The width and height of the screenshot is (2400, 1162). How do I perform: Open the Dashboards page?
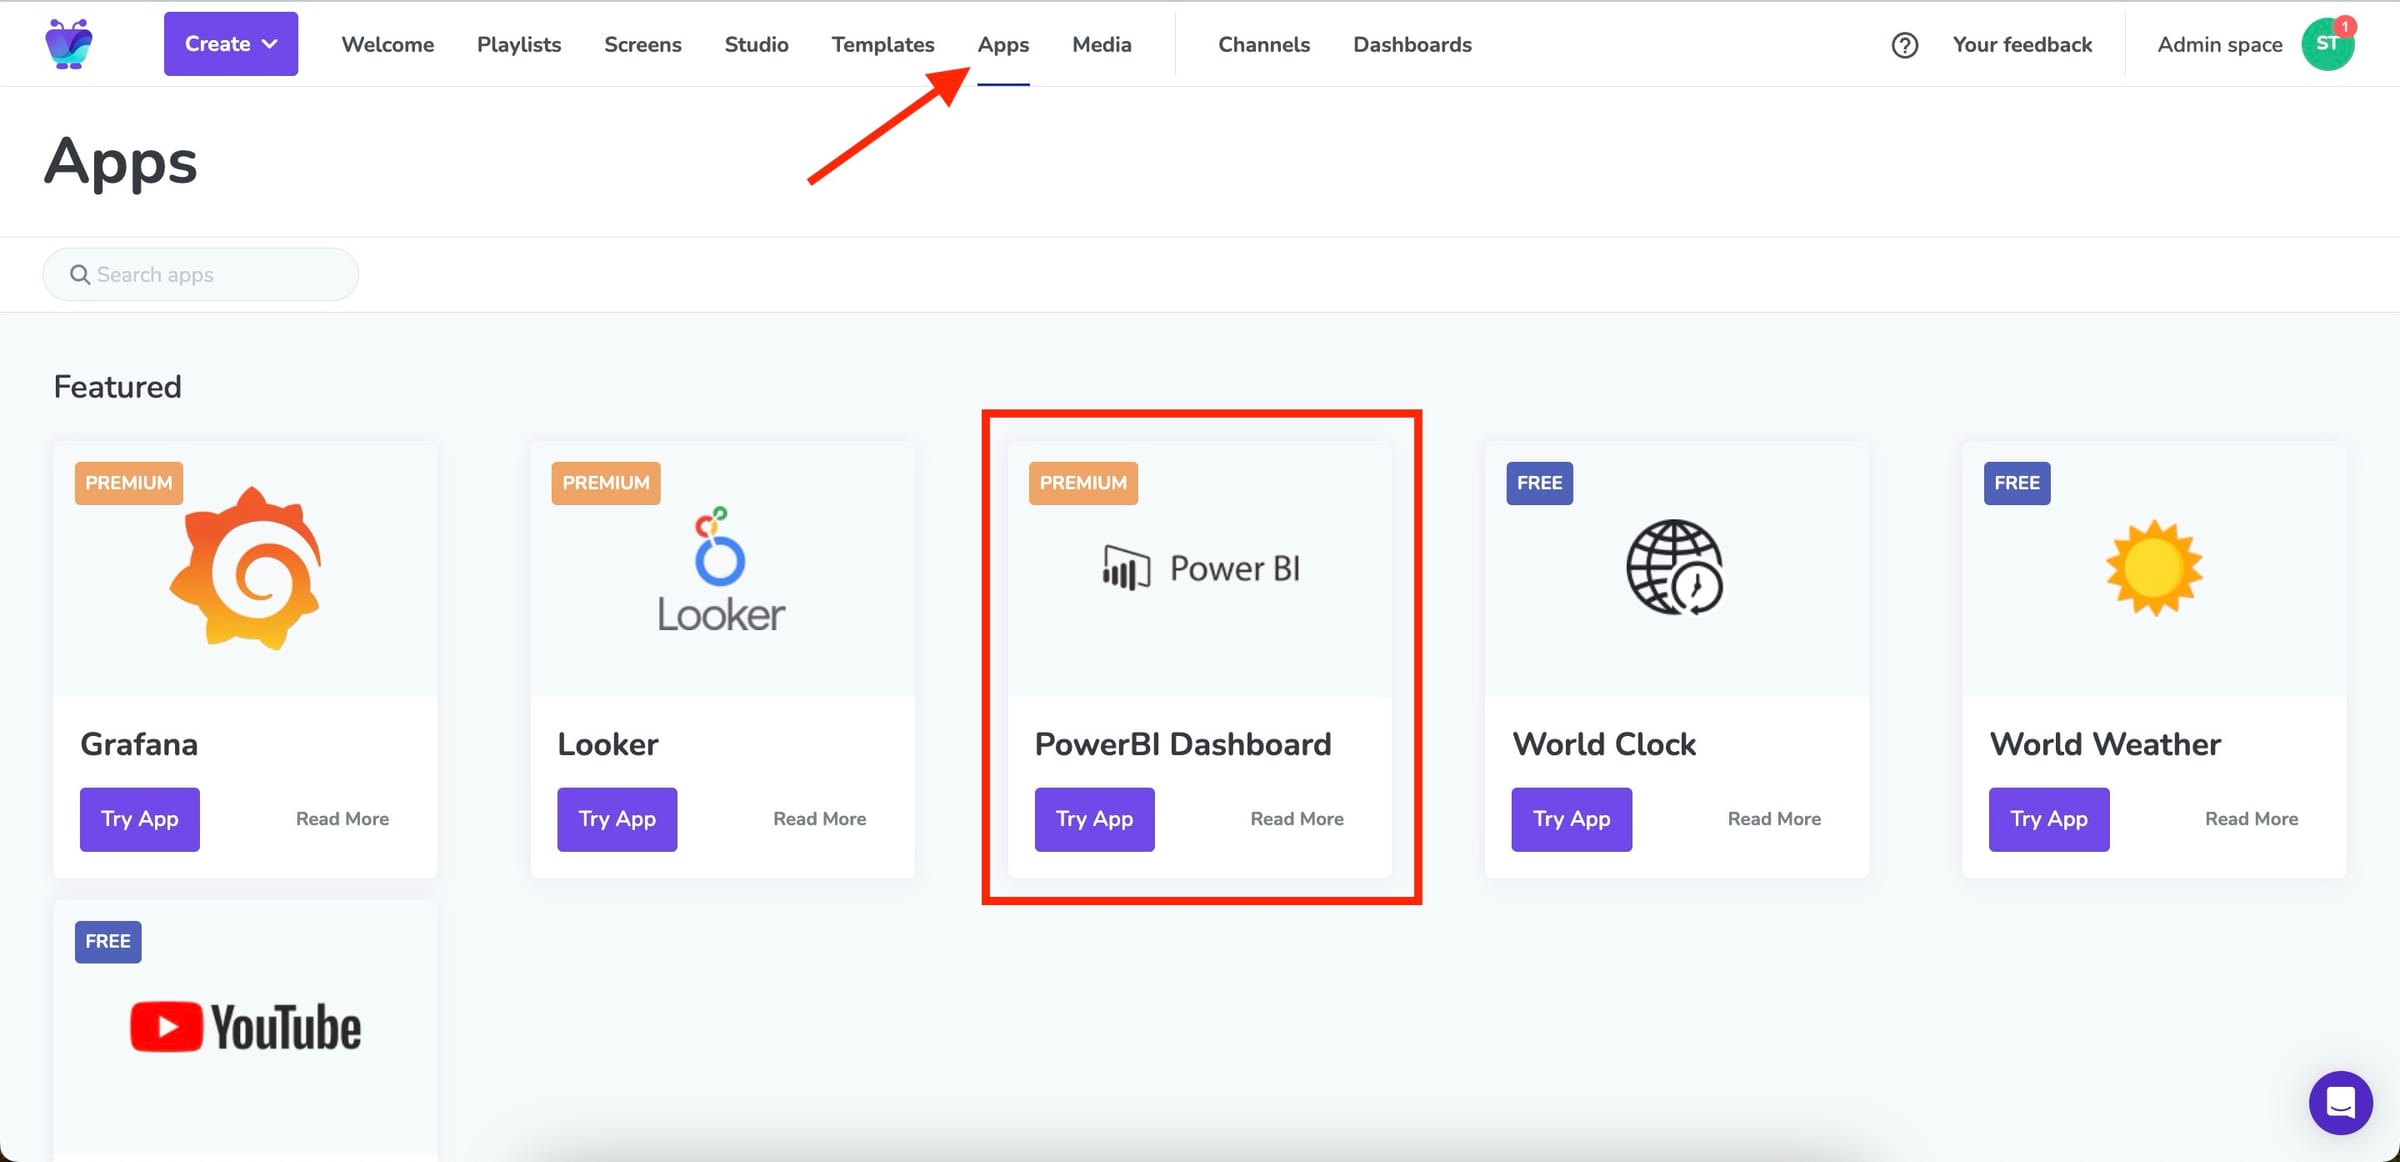(x=1412, y=44)
